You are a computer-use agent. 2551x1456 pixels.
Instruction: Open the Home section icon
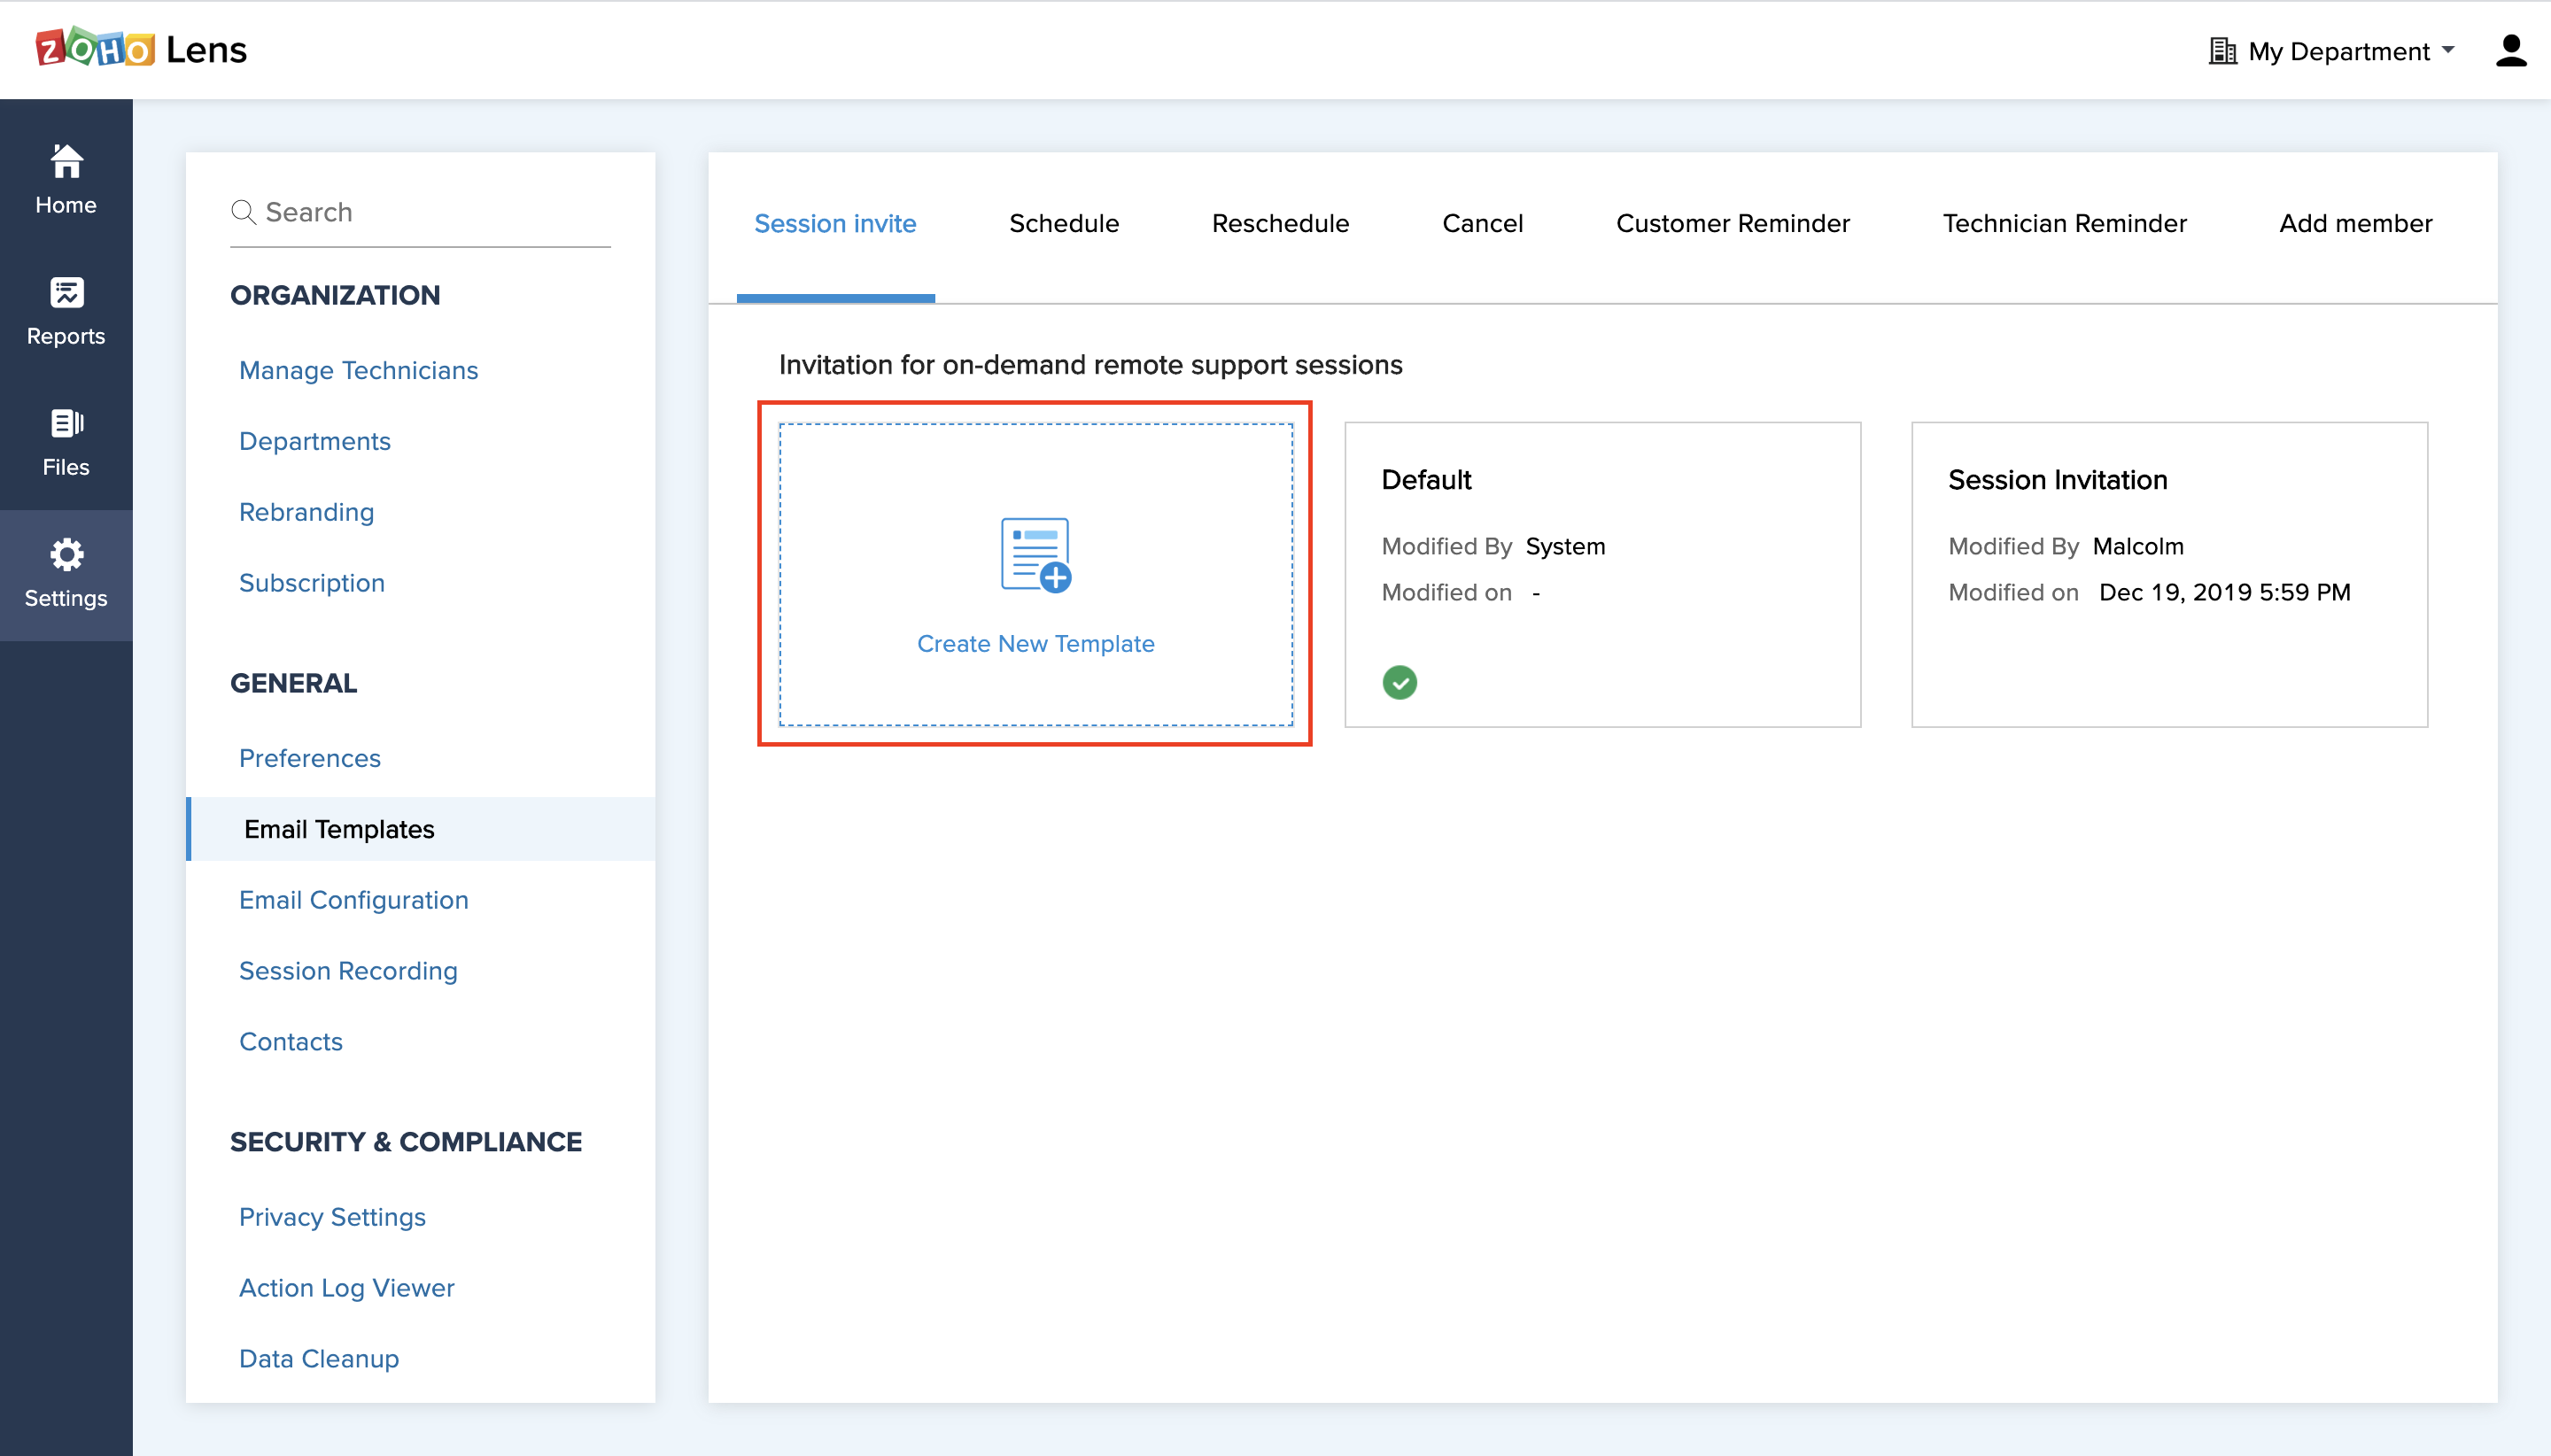coord(66,161)
